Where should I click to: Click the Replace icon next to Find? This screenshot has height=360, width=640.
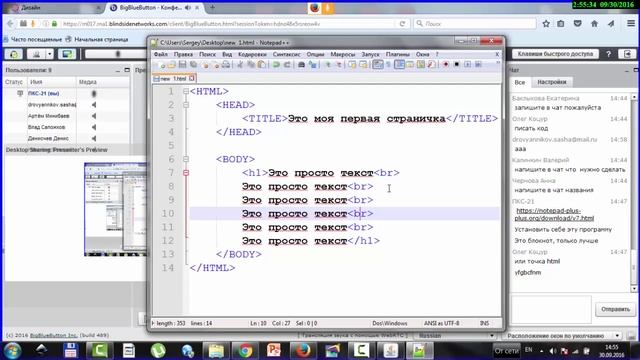point(313,64)
